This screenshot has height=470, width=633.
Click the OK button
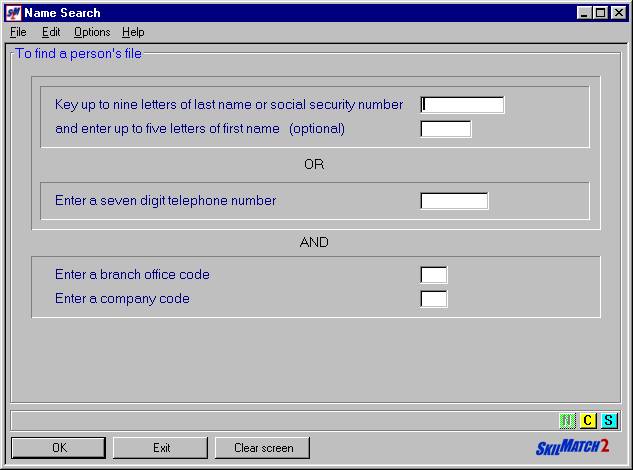(59, 448)
